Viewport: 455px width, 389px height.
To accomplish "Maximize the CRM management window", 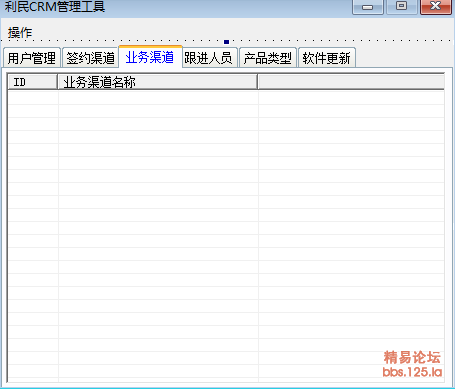I will tap(402, 7).
